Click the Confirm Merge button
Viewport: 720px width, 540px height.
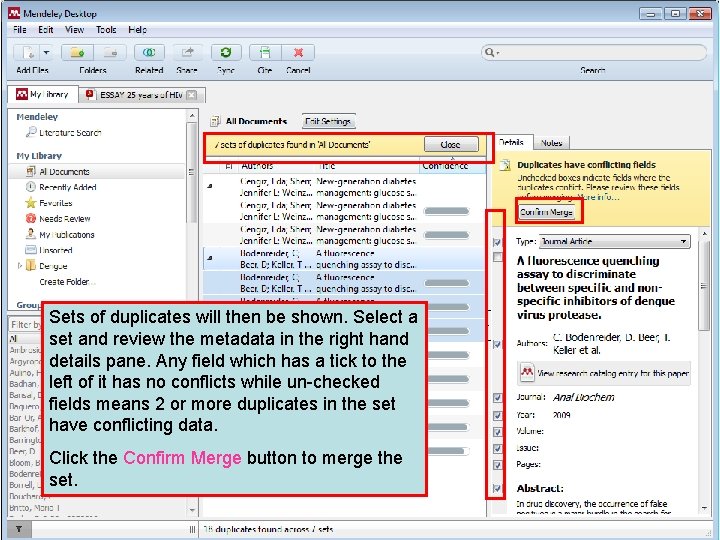click(546, 212)
